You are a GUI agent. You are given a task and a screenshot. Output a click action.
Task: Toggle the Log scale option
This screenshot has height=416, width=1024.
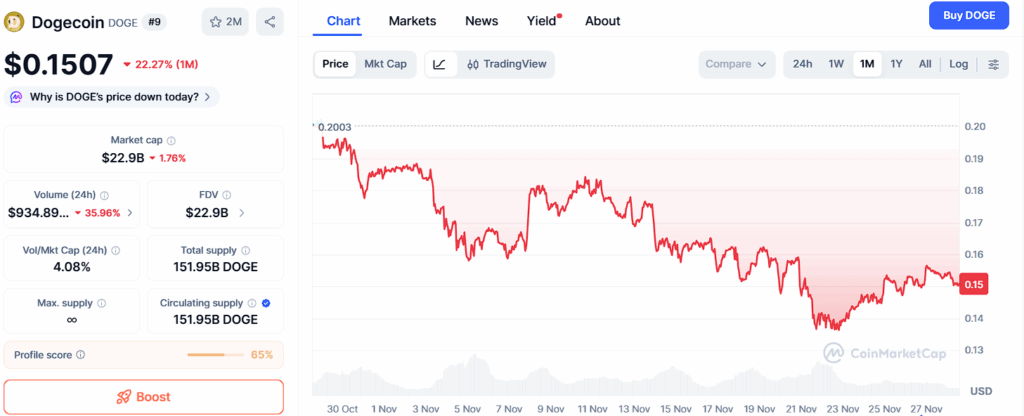(x=958, y=64)
